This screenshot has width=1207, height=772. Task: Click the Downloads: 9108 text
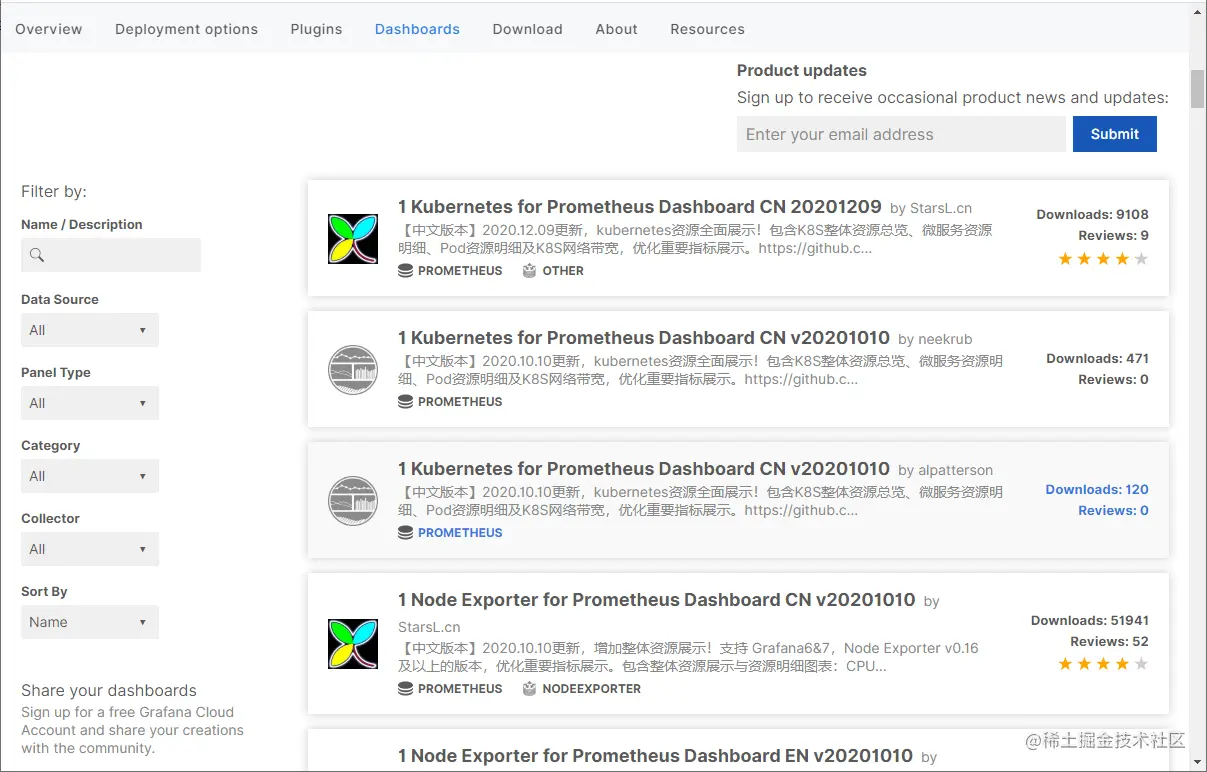pyautogui.click(x=1092, y=214)
